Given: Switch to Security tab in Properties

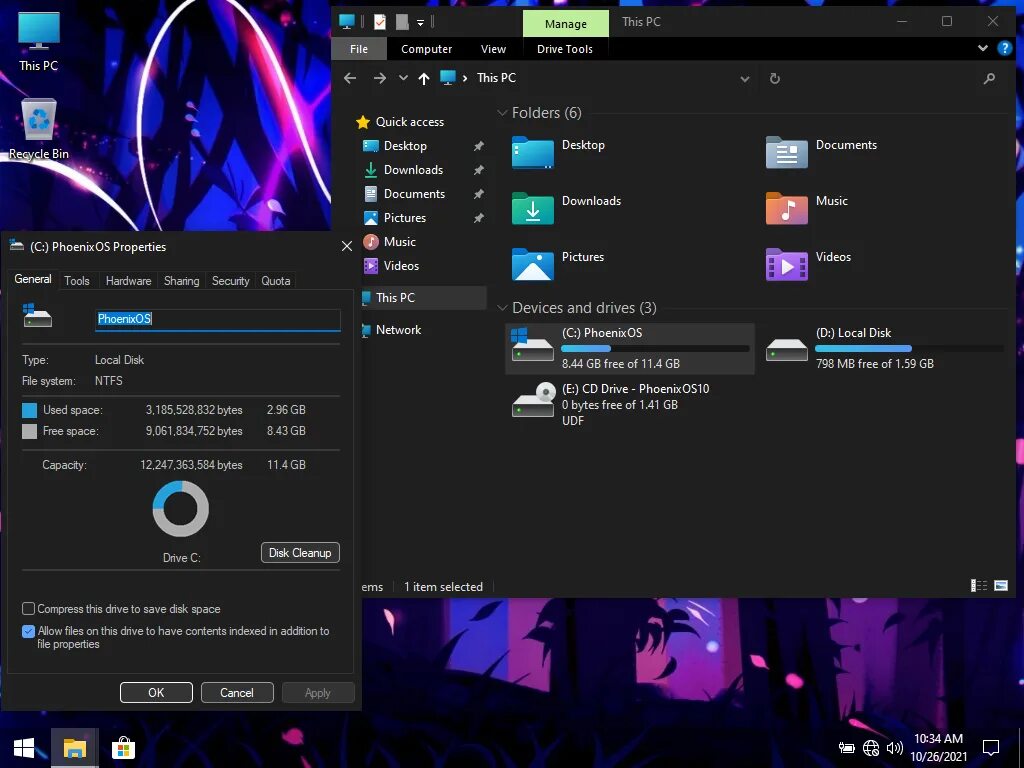Looking at the screenshot, I should pyautogui.click(x=231, y=281).
